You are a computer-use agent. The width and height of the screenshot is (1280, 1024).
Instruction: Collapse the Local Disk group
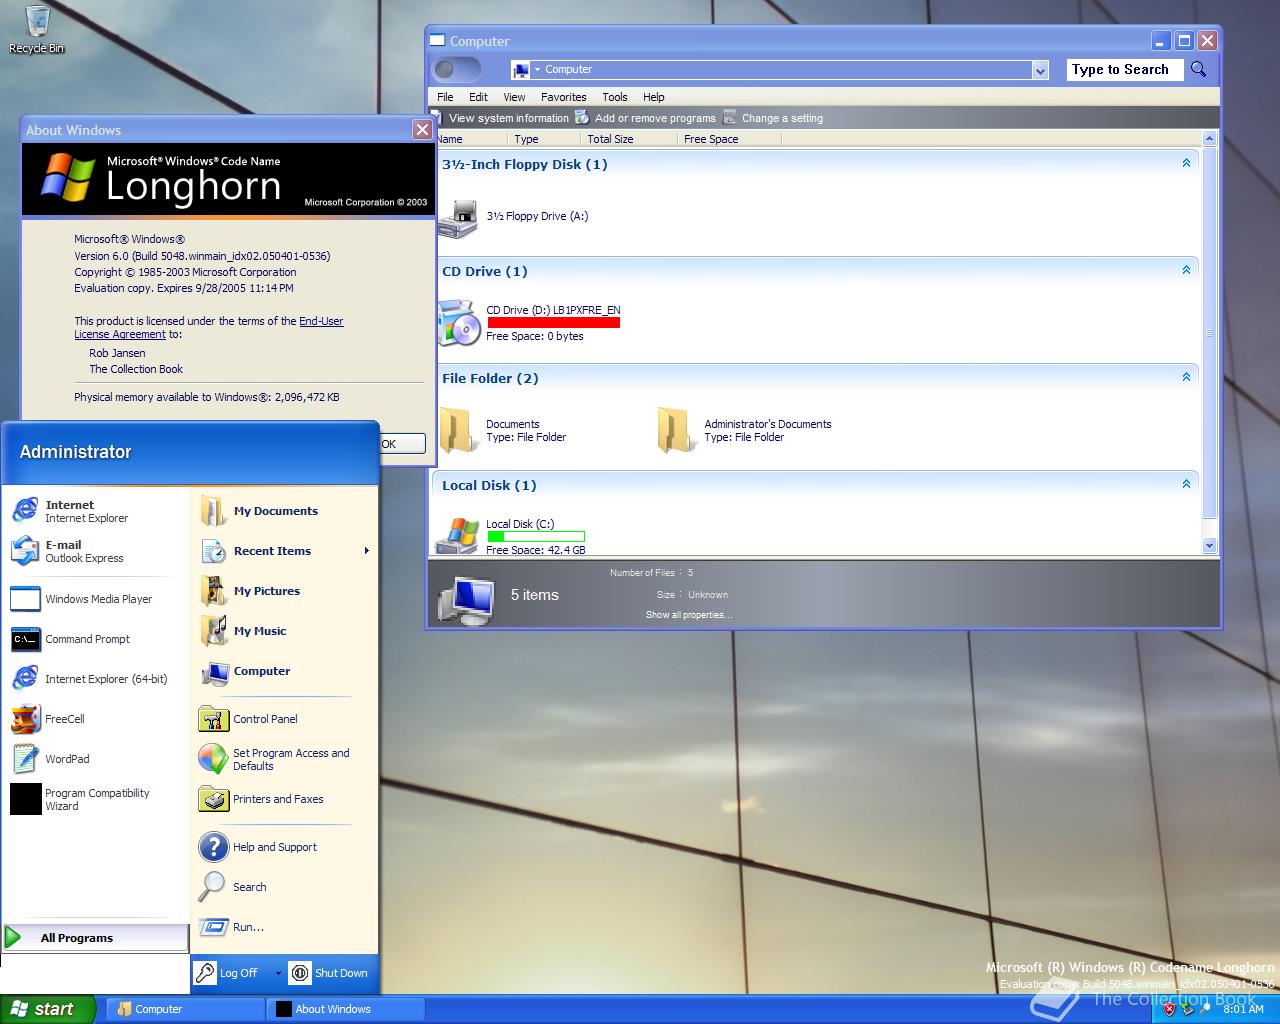click(x=1186, y=484)
